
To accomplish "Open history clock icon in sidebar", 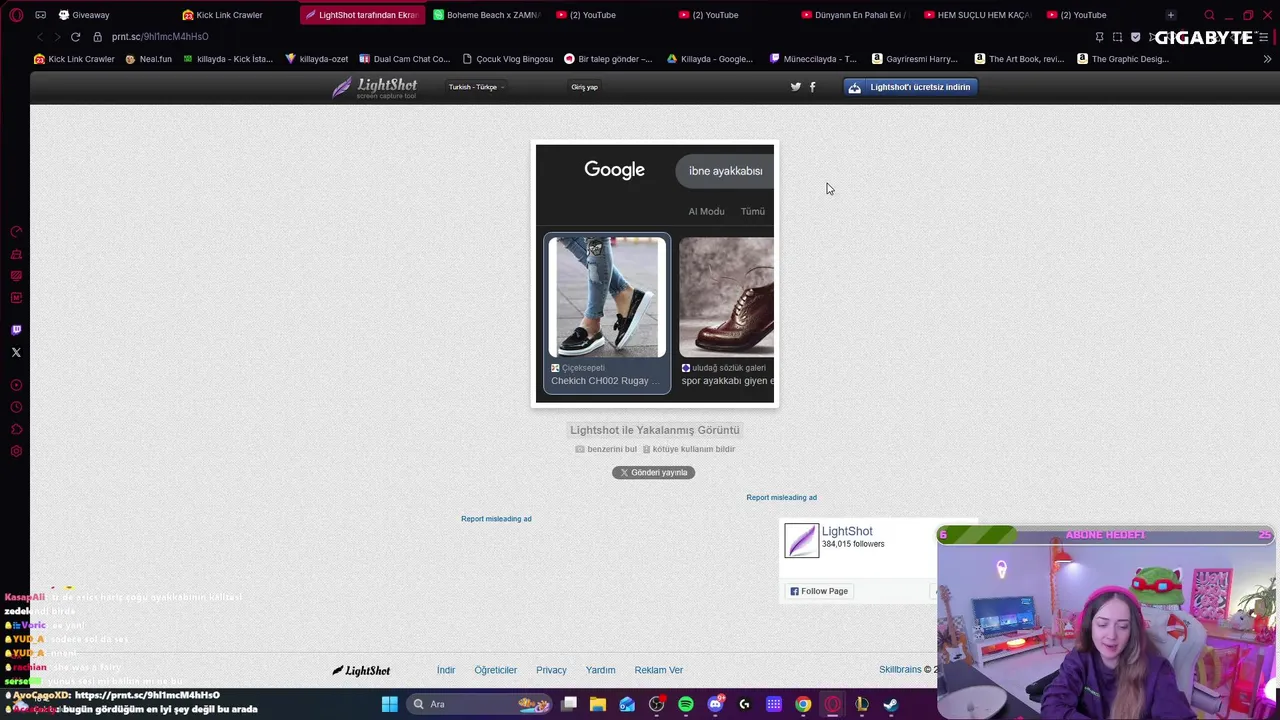I will pyautogui.click(x=16, y=407).
